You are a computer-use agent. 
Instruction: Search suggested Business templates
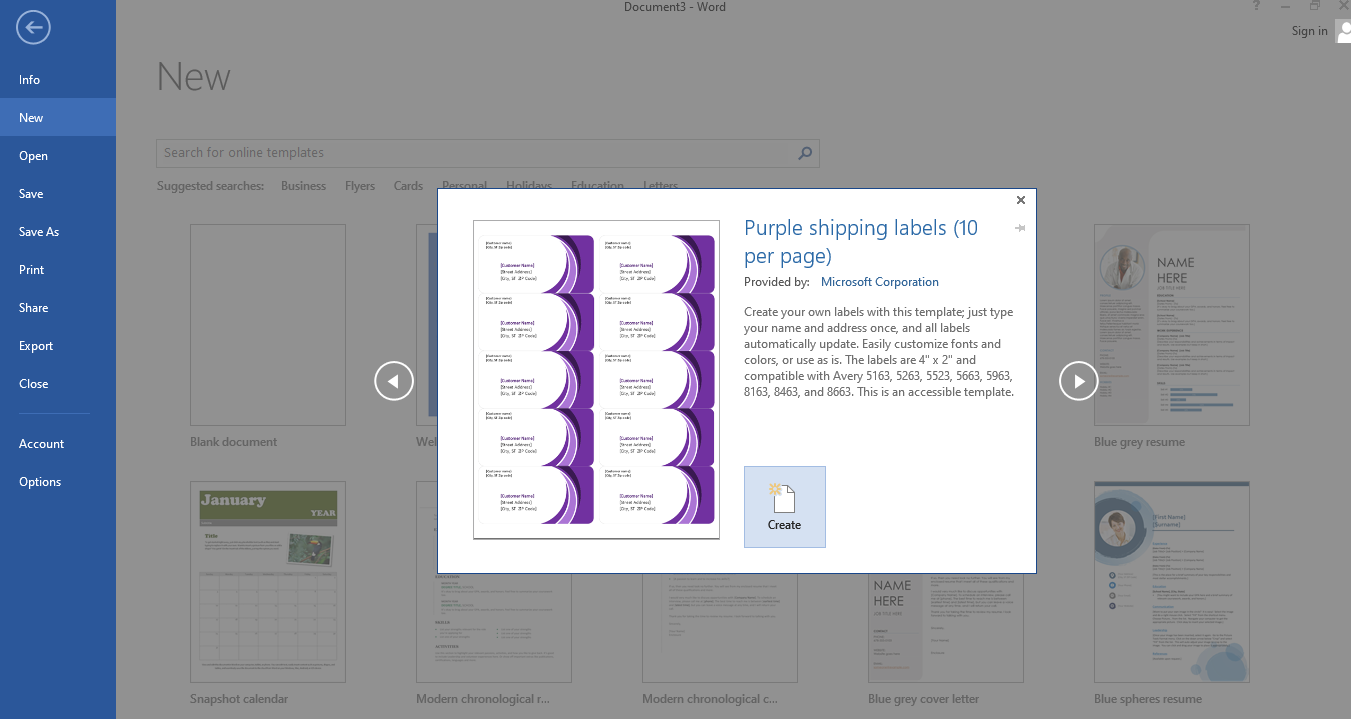coord(304,186)
